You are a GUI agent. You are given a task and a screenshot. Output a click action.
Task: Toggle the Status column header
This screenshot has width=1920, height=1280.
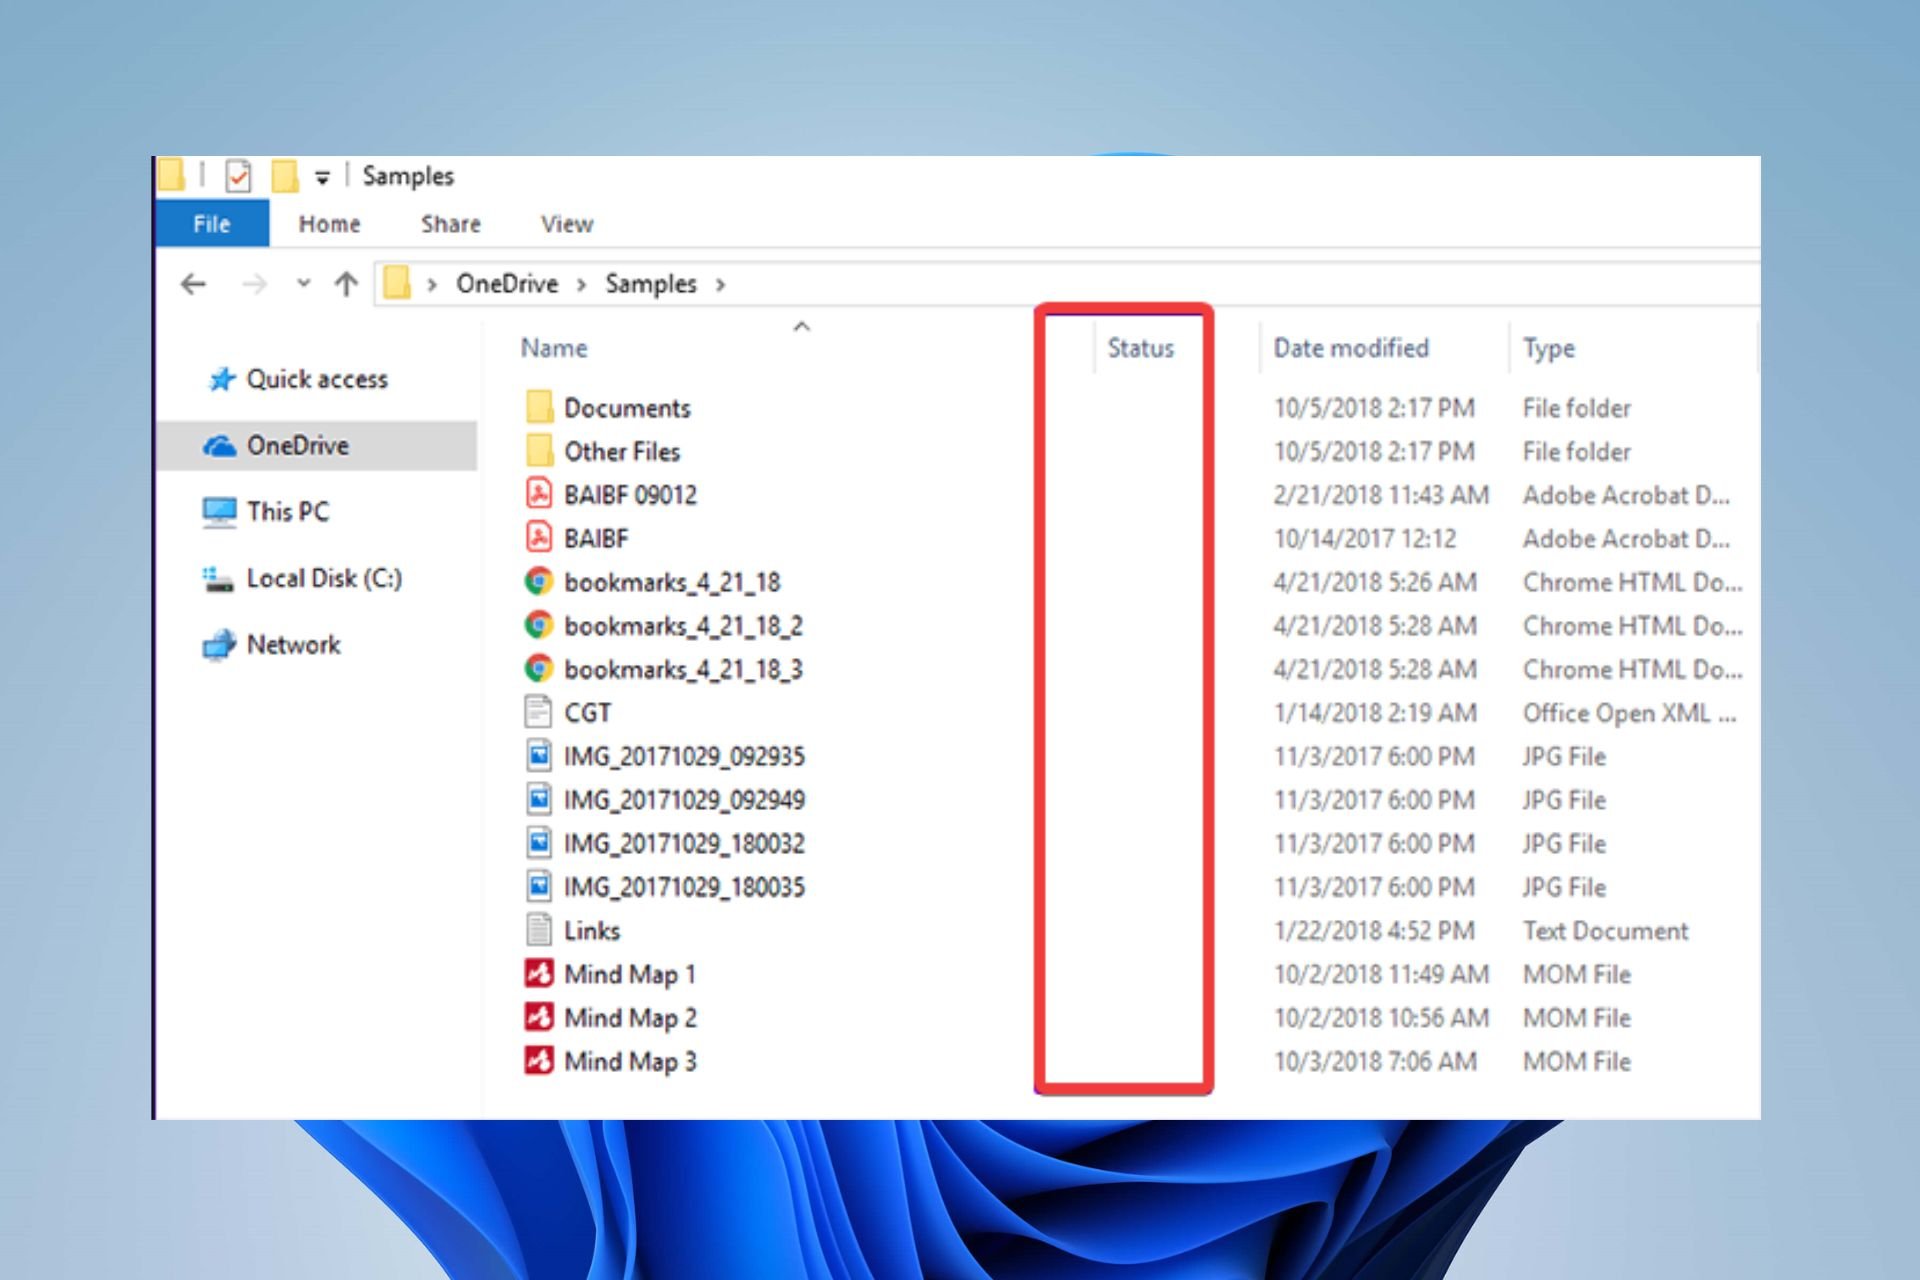[1140, 346]
